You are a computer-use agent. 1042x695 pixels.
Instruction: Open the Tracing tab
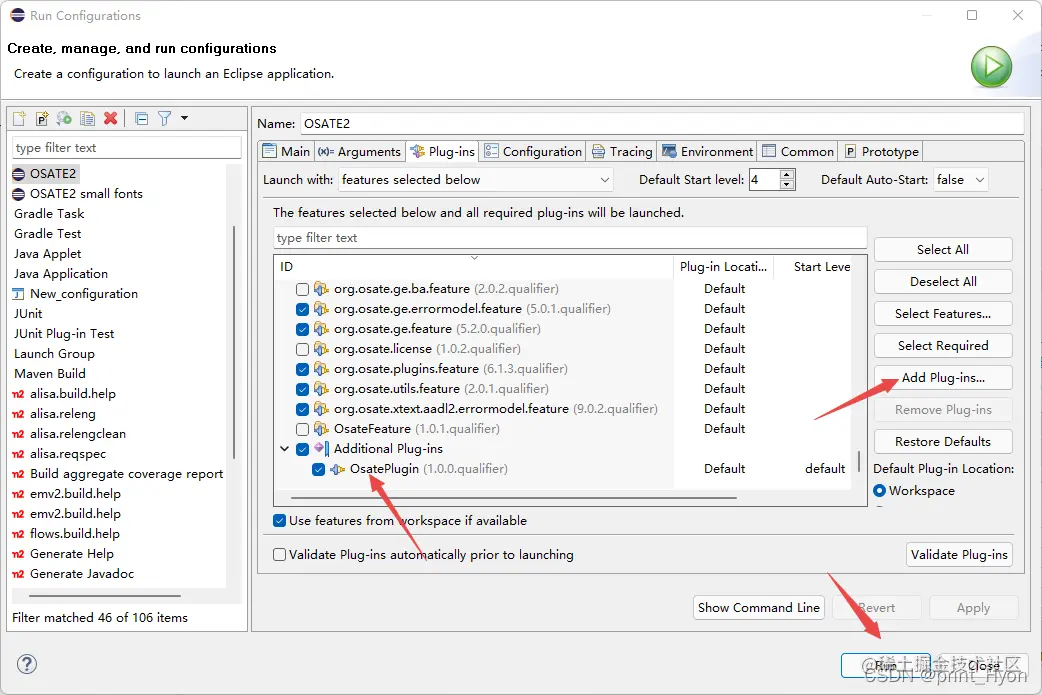click(x=622, y=151)
